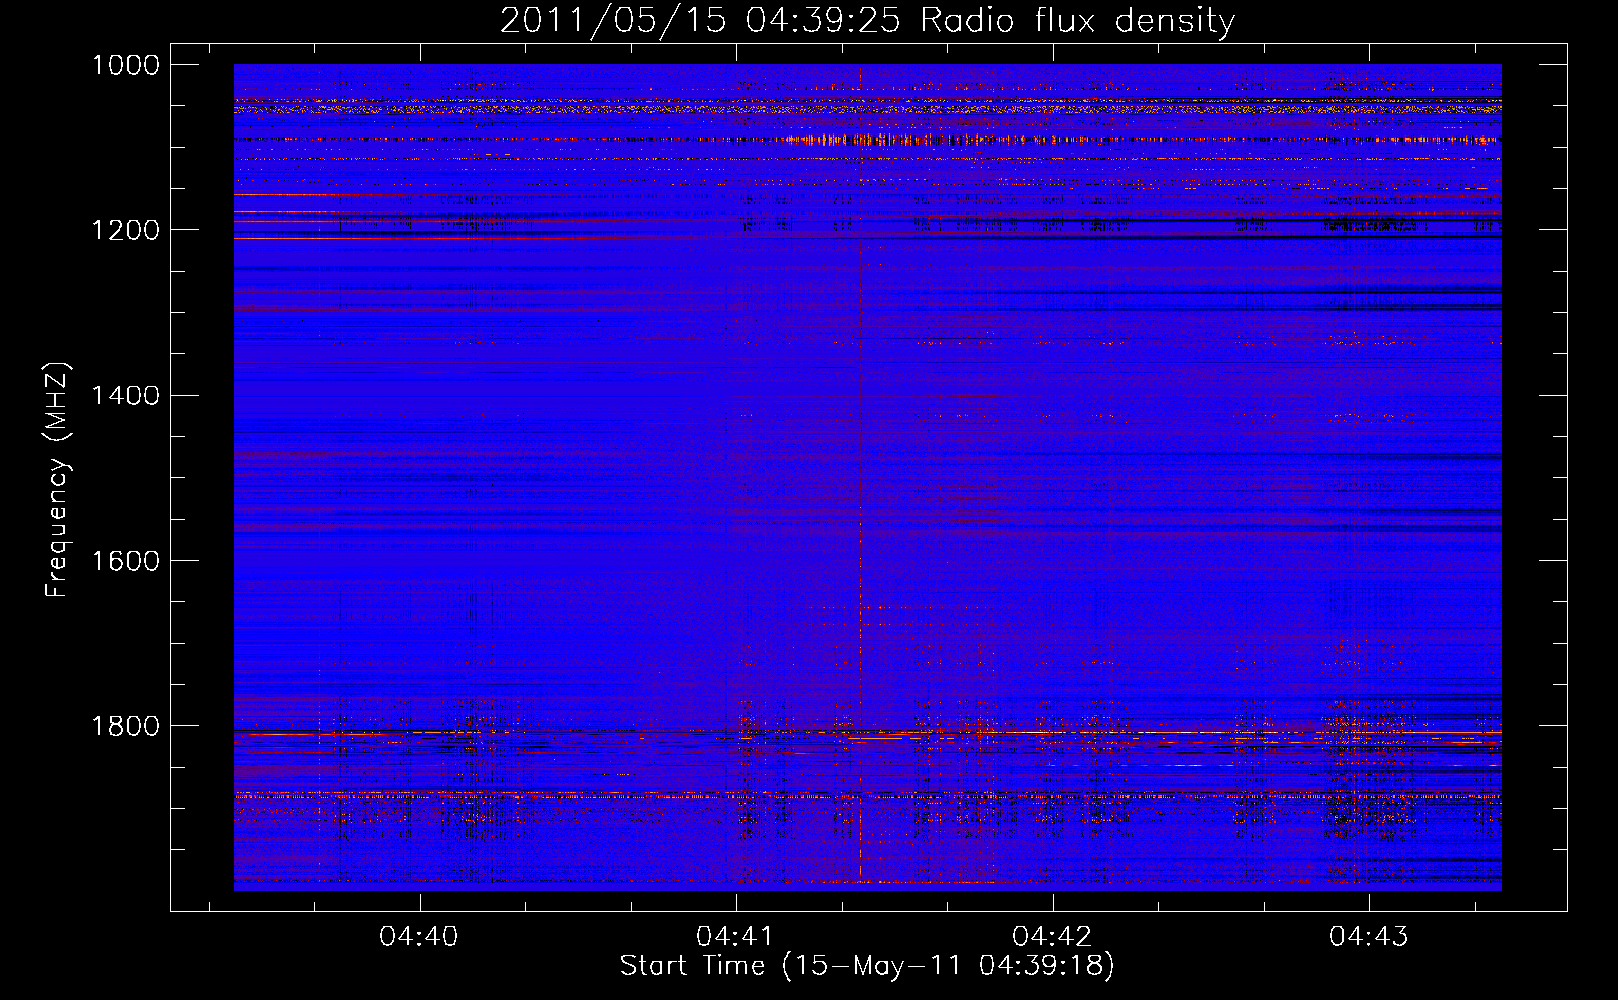Click the plot title "Radio flux density"

(1077, 20)
